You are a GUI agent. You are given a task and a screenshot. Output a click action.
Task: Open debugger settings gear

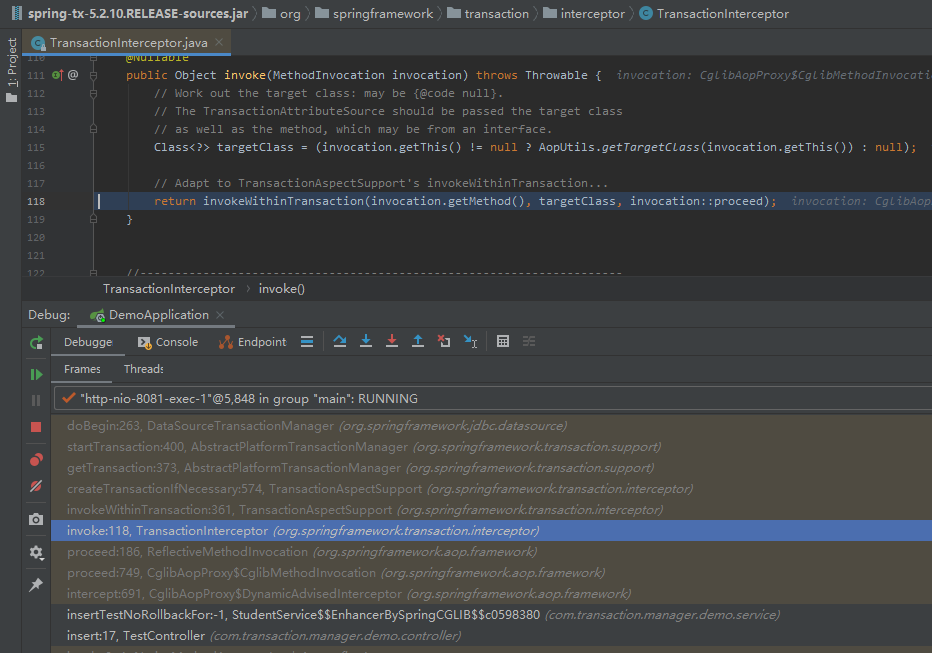pyautogui.click(x=36, y=553)
